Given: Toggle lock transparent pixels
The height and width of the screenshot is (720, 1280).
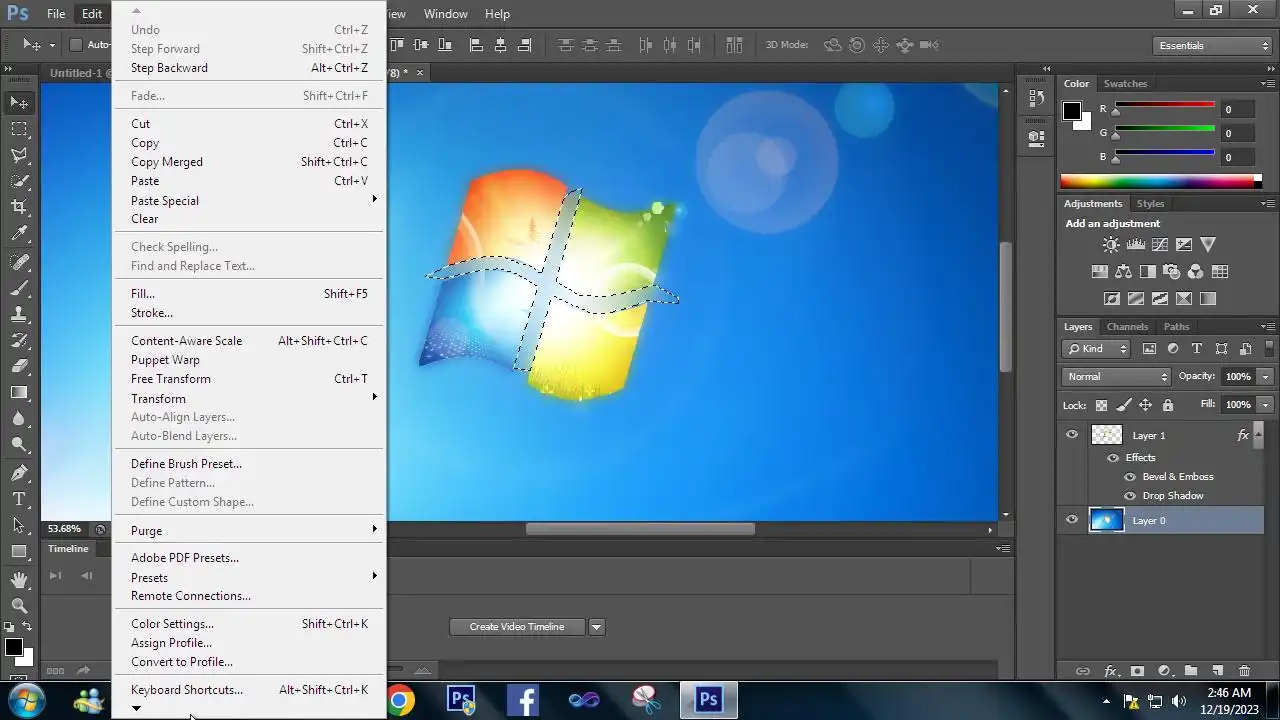Looking at the screenshot, I should coord(1101,405).
